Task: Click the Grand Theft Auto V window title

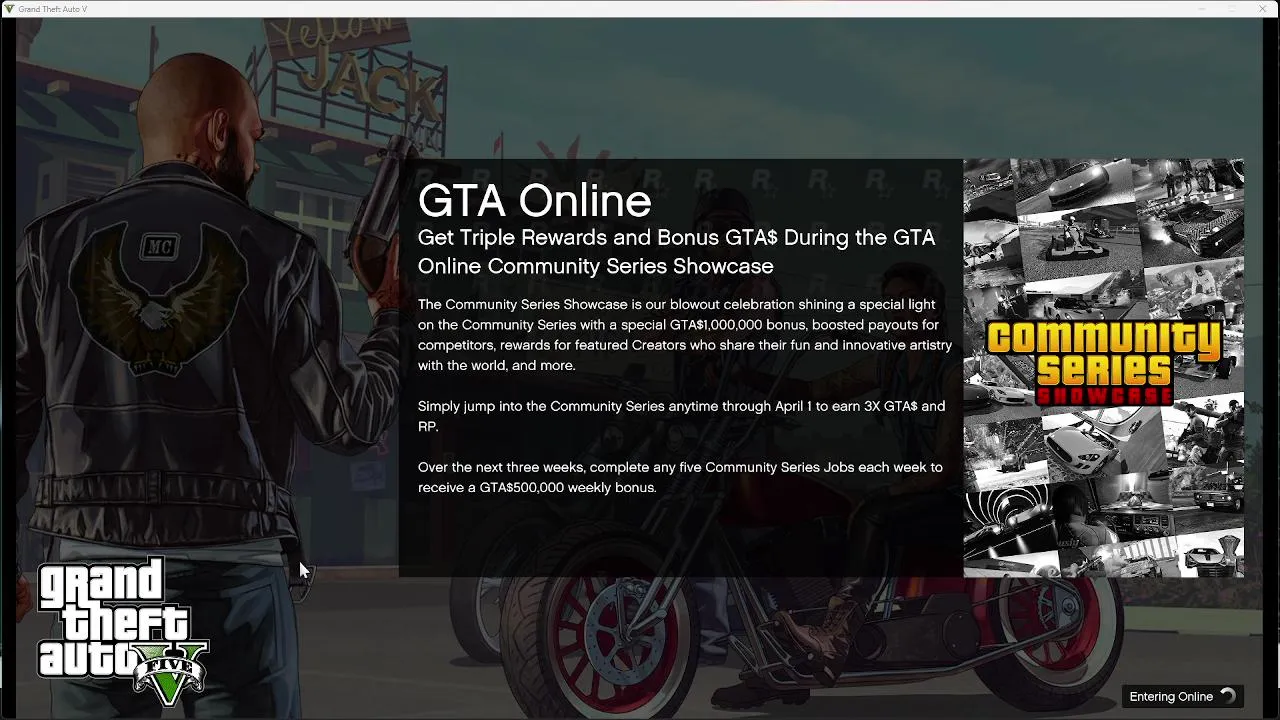Action: click(x=53, y=9)
